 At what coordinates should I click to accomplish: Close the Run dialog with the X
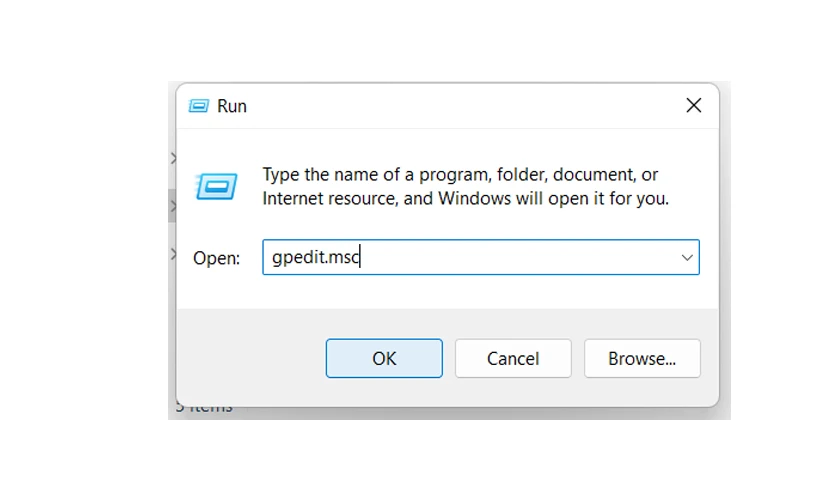[694, 105]
